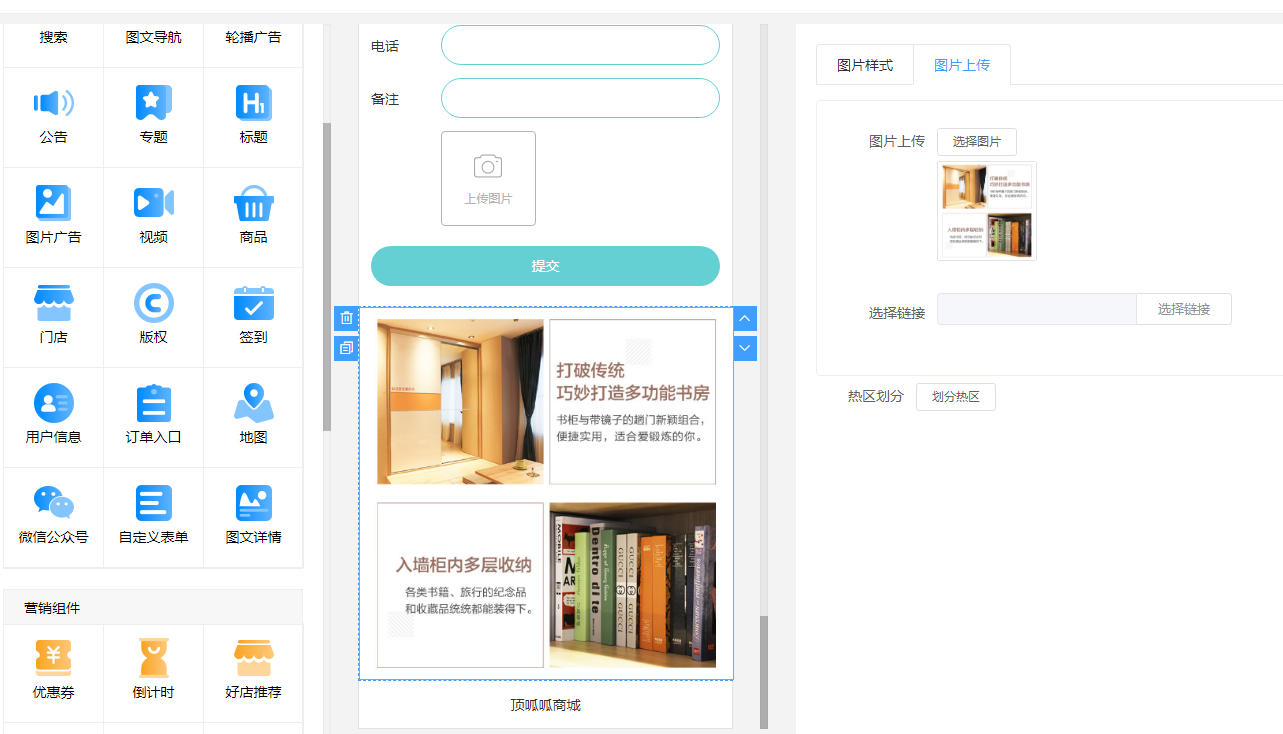The height and width of the screenshot is (734, 1283).
Task: Switch to the 图片上传 tab
Action: pyautogui.click(x=961, y=65)
